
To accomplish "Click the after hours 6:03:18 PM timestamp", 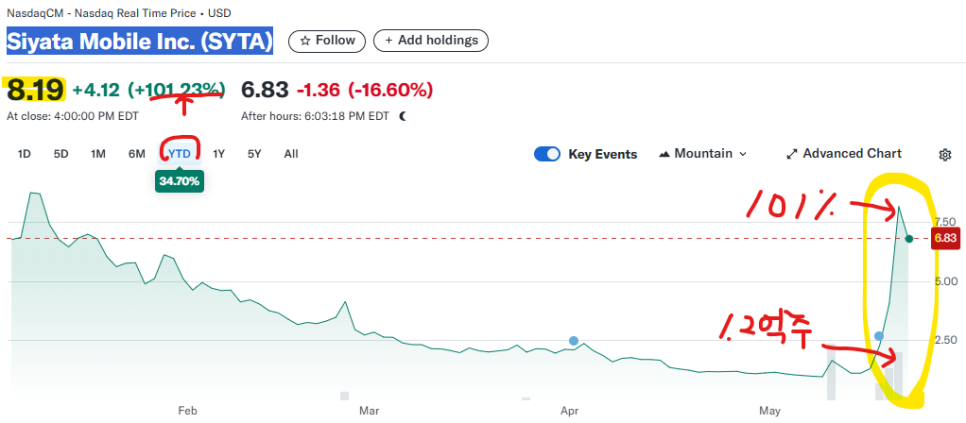I will click(x=315, y=116).
